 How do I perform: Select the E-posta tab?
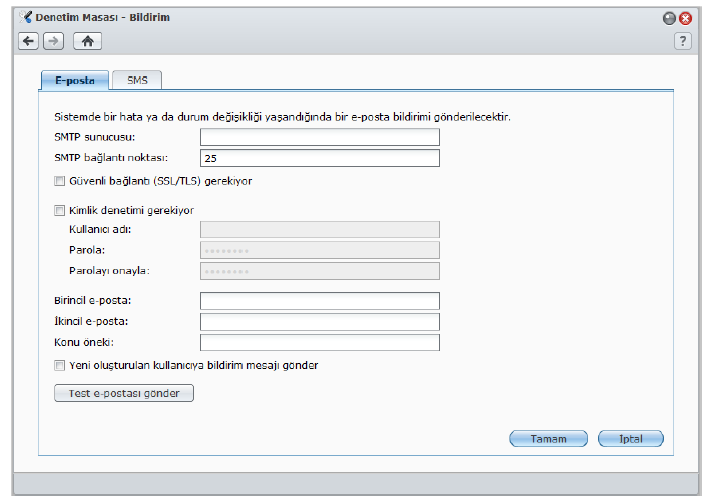[75, 80]
